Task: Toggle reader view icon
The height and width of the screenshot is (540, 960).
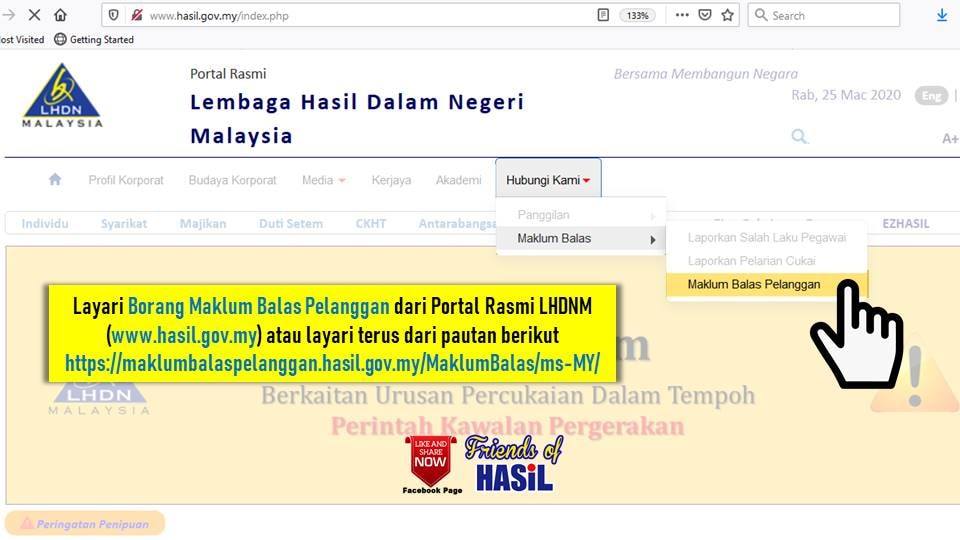Action: (603, 15)
